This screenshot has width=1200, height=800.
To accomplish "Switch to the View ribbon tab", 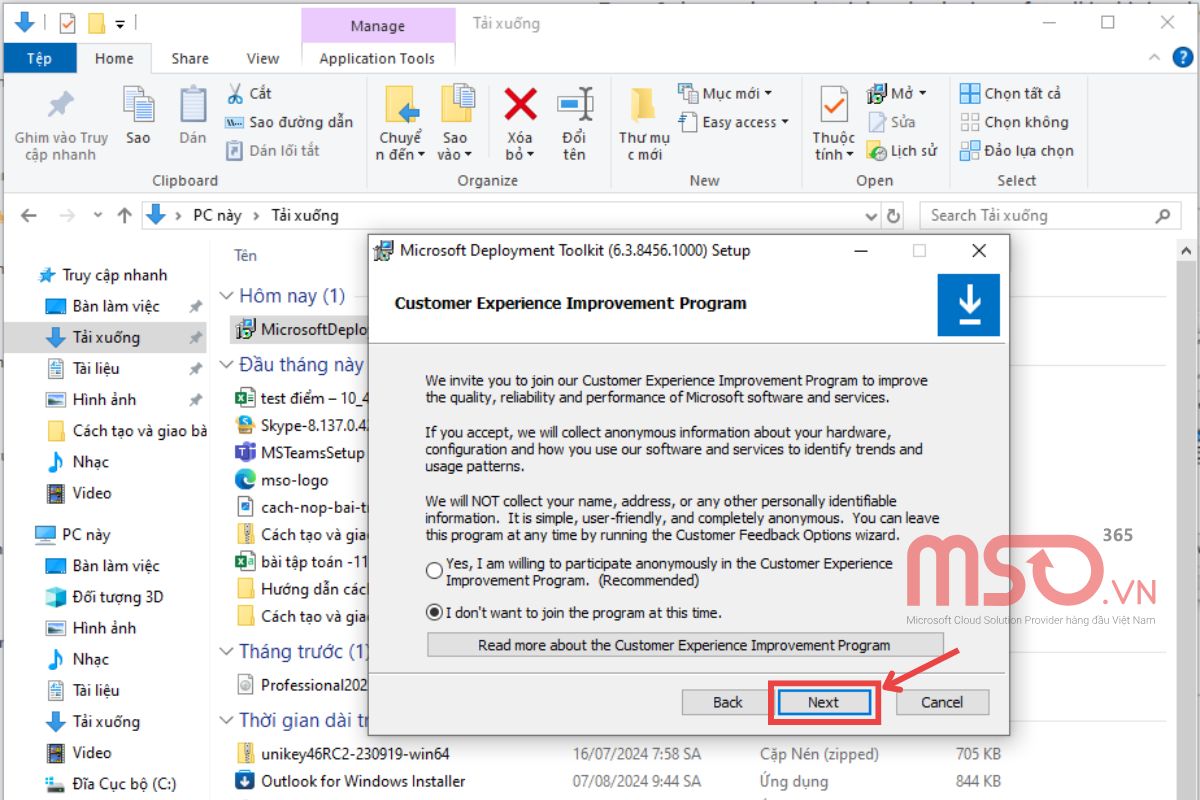I will [263, 58].
